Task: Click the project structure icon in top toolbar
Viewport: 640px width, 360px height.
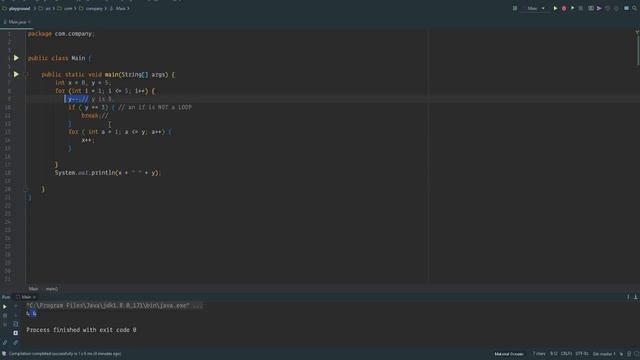Action: 590,8
